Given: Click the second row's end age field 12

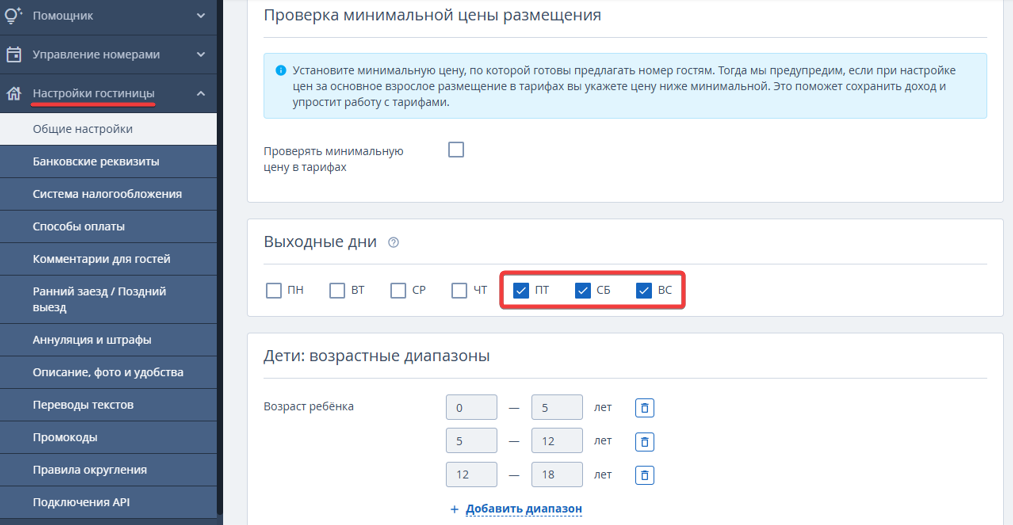Looking at the screenshot, I should pos(557,441).
